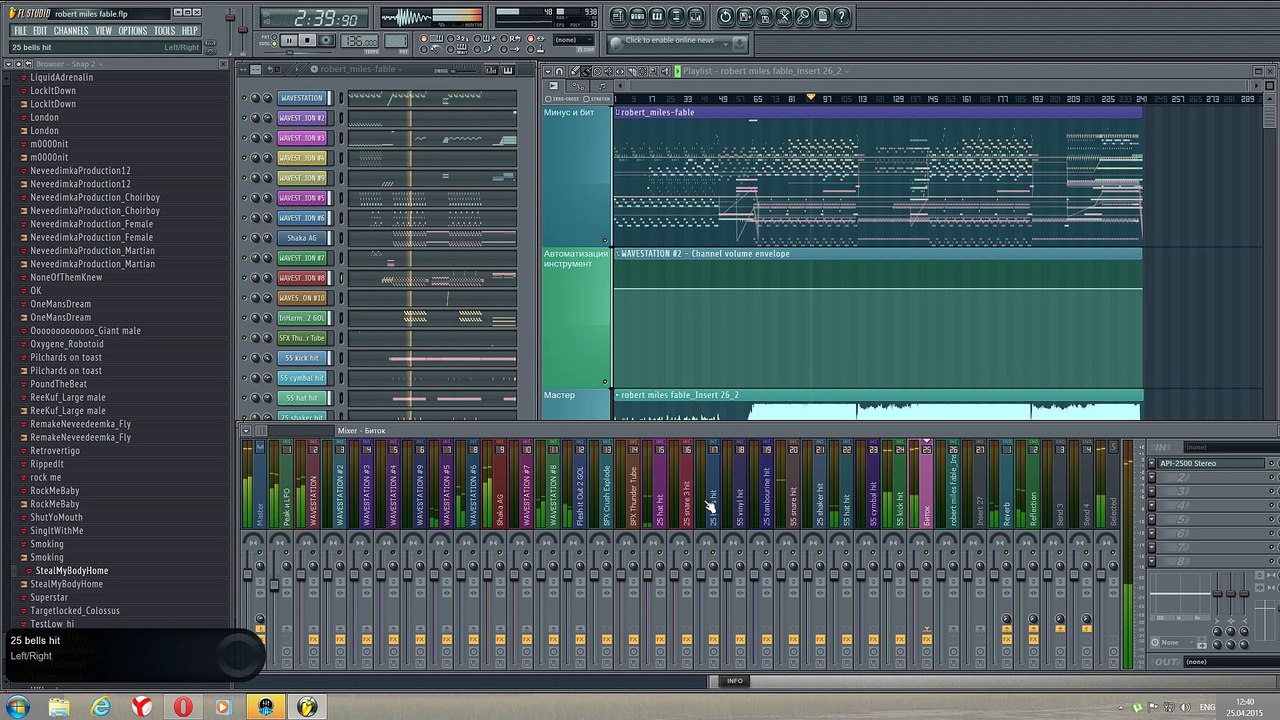Image resolution: width=1280 pixels, height=720 pixels.
Task: Open the OPTIONS menu
Action: pos(132,31)
